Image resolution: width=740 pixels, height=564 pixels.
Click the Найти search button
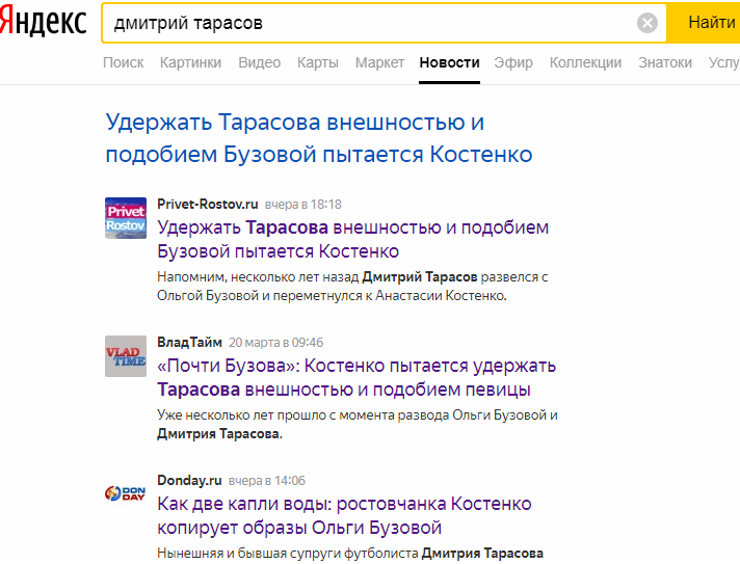pos(703,23)
